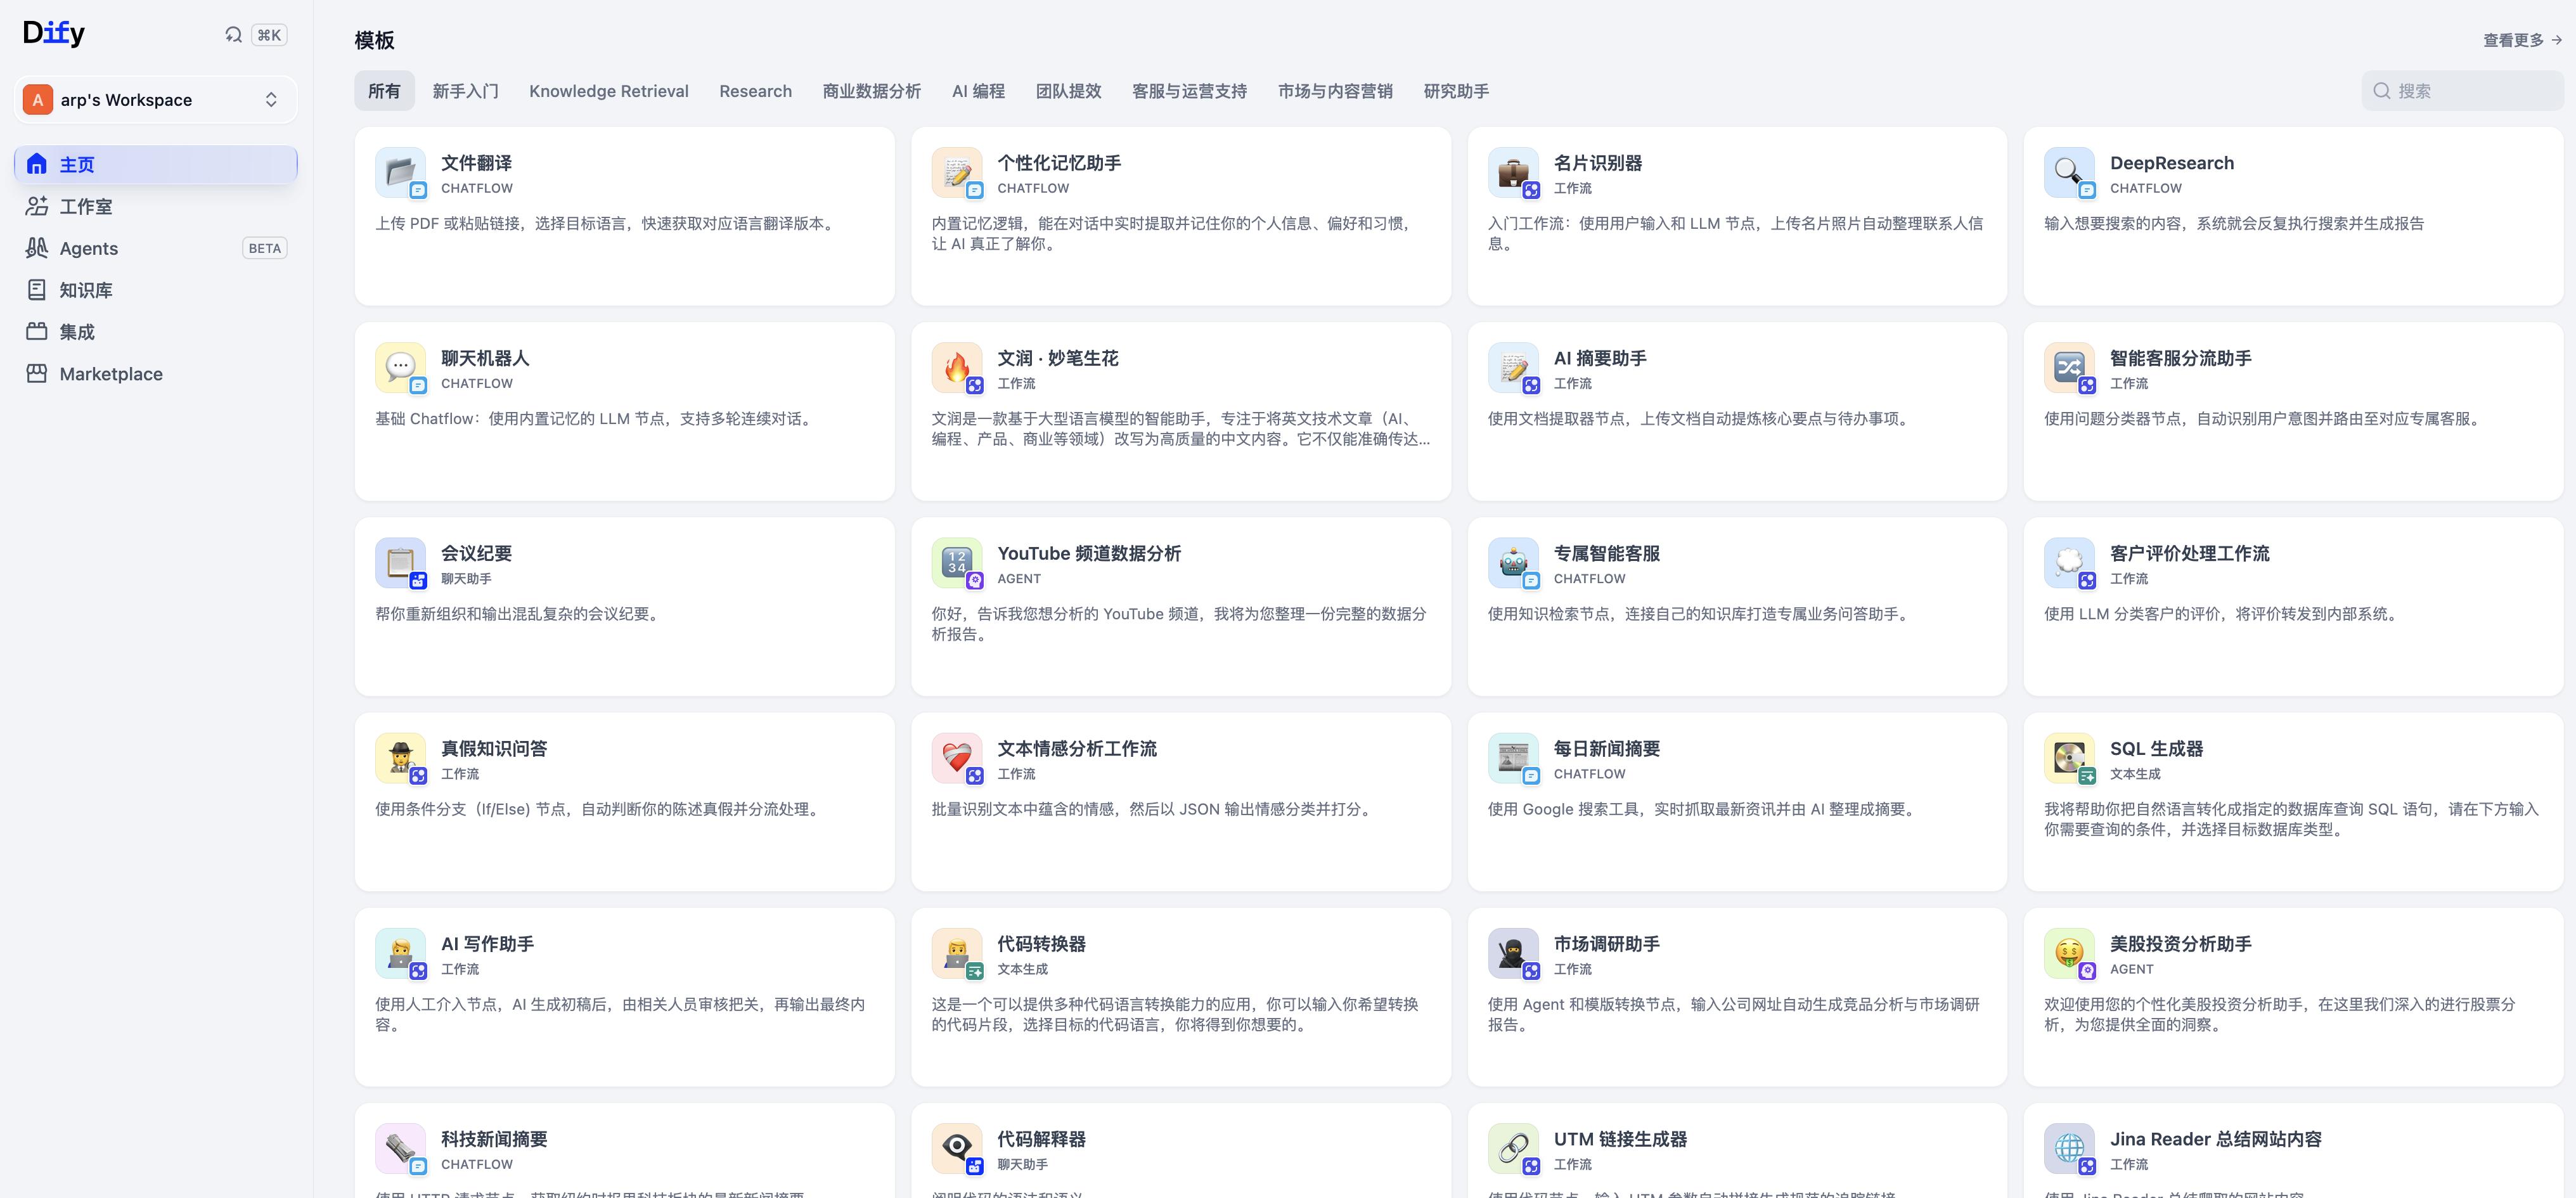
Task: Click the 会议纪要 clipboard icon
Action: coord(400,562)
